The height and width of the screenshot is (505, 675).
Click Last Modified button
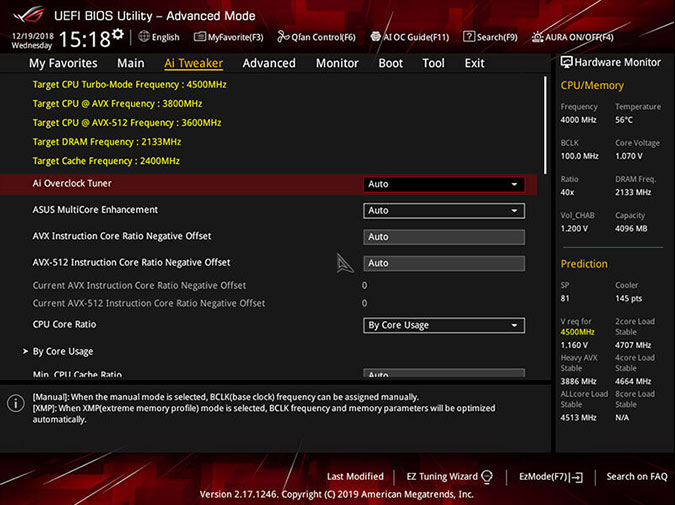click(x=355, y=476)
